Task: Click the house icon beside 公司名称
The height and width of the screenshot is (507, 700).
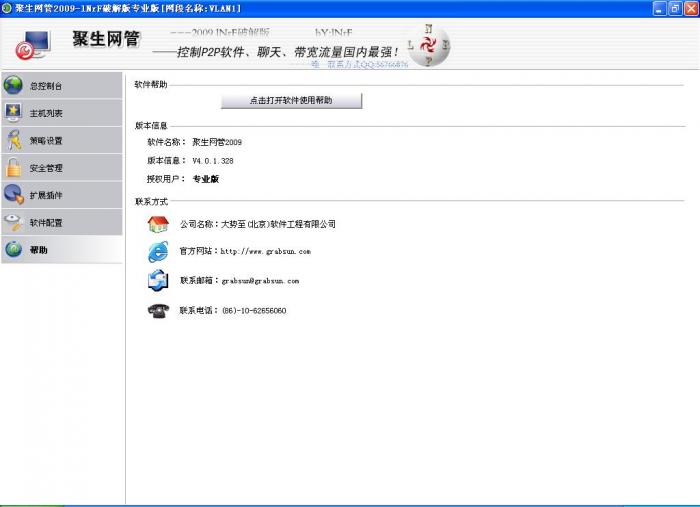Action: (158, 224)
